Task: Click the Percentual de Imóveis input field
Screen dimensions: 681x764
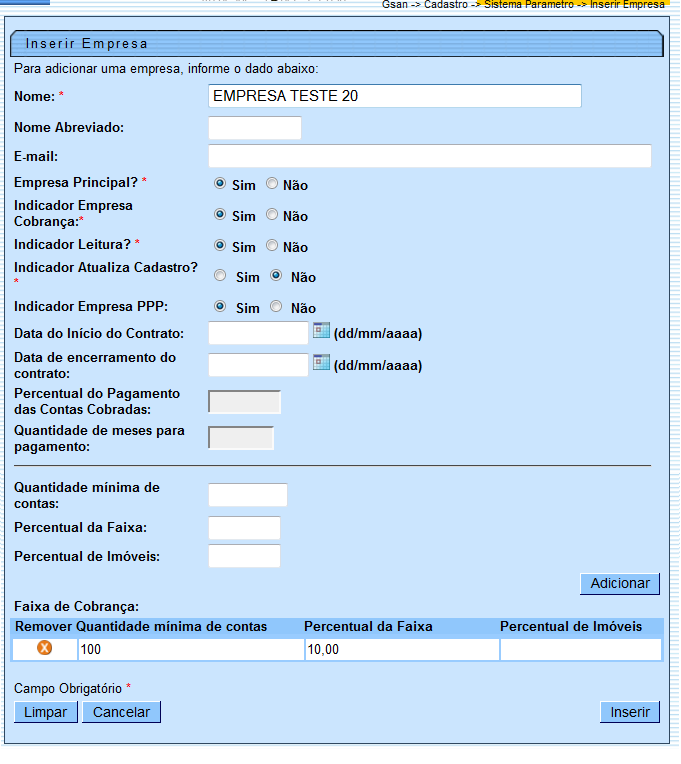Action: (x=244, y=556)
